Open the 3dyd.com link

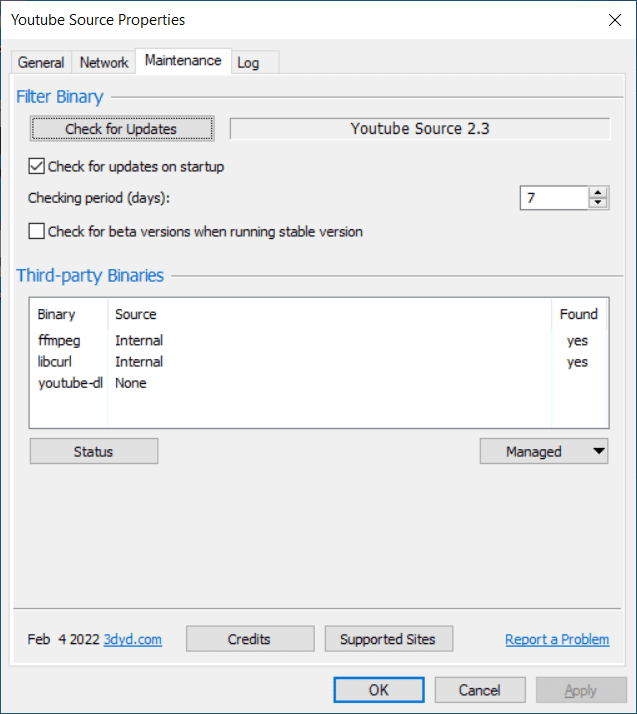pos(132,639)
